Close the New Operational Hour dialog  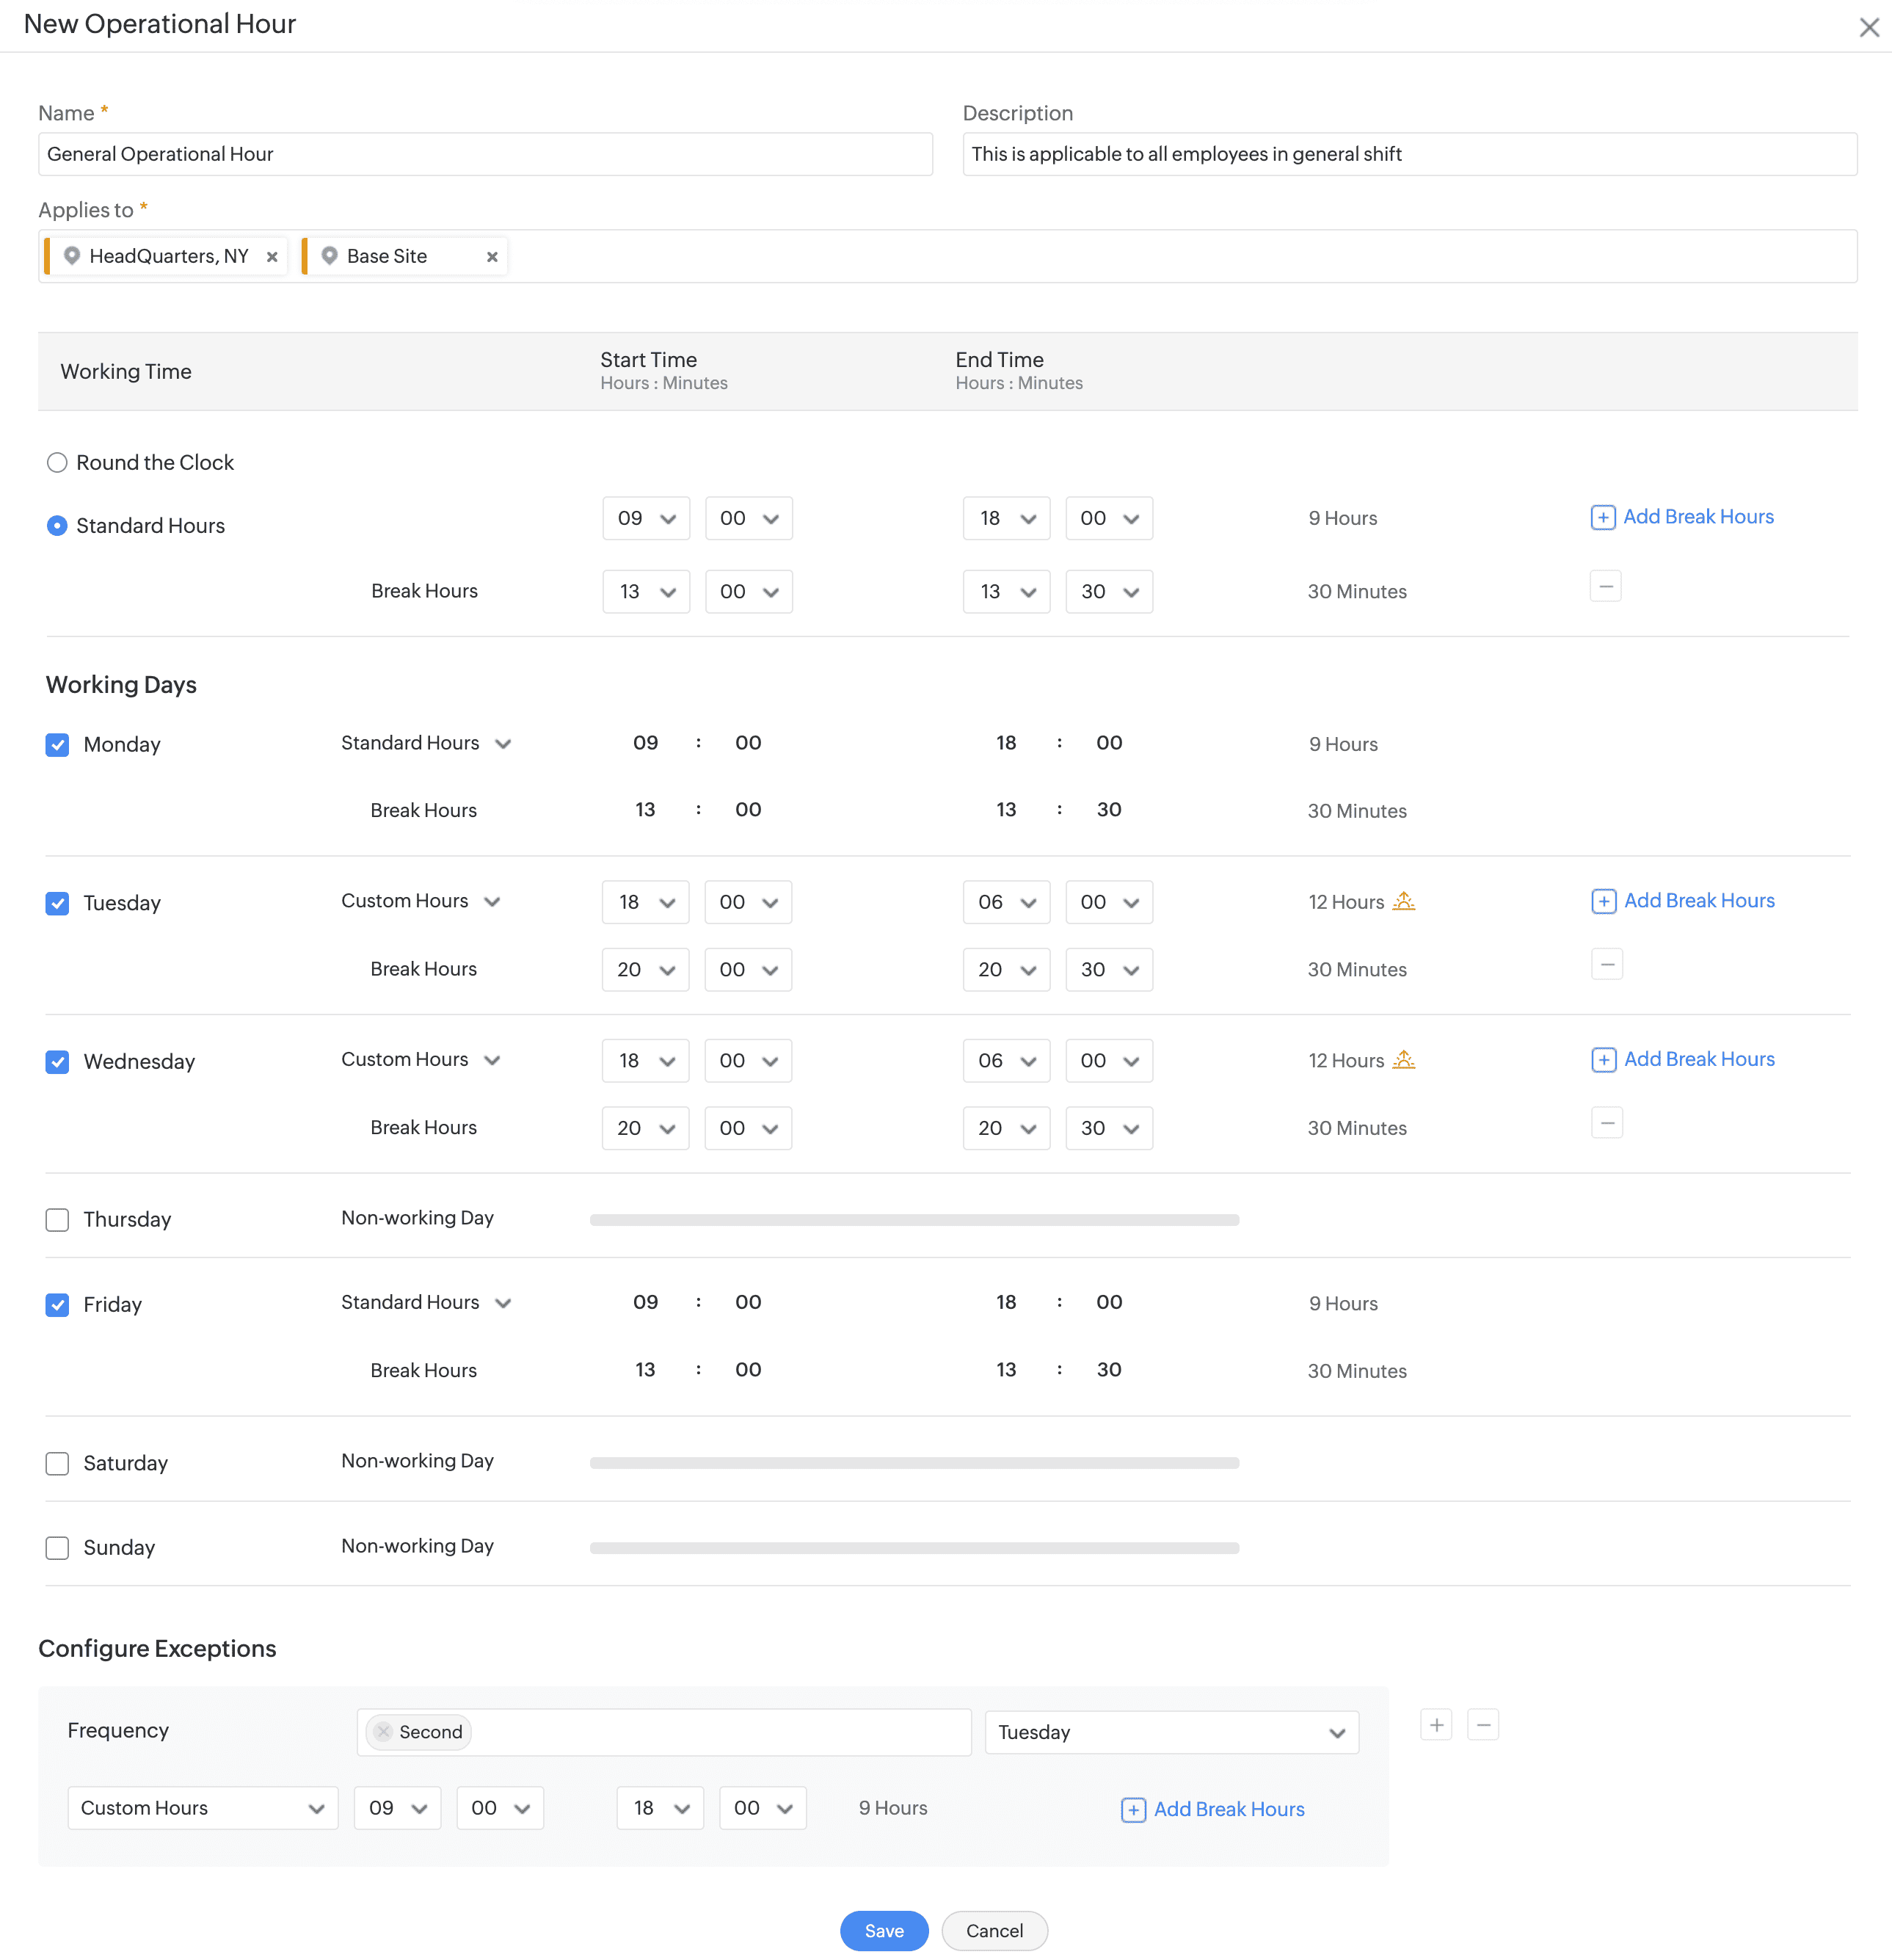click(1868, 27)
